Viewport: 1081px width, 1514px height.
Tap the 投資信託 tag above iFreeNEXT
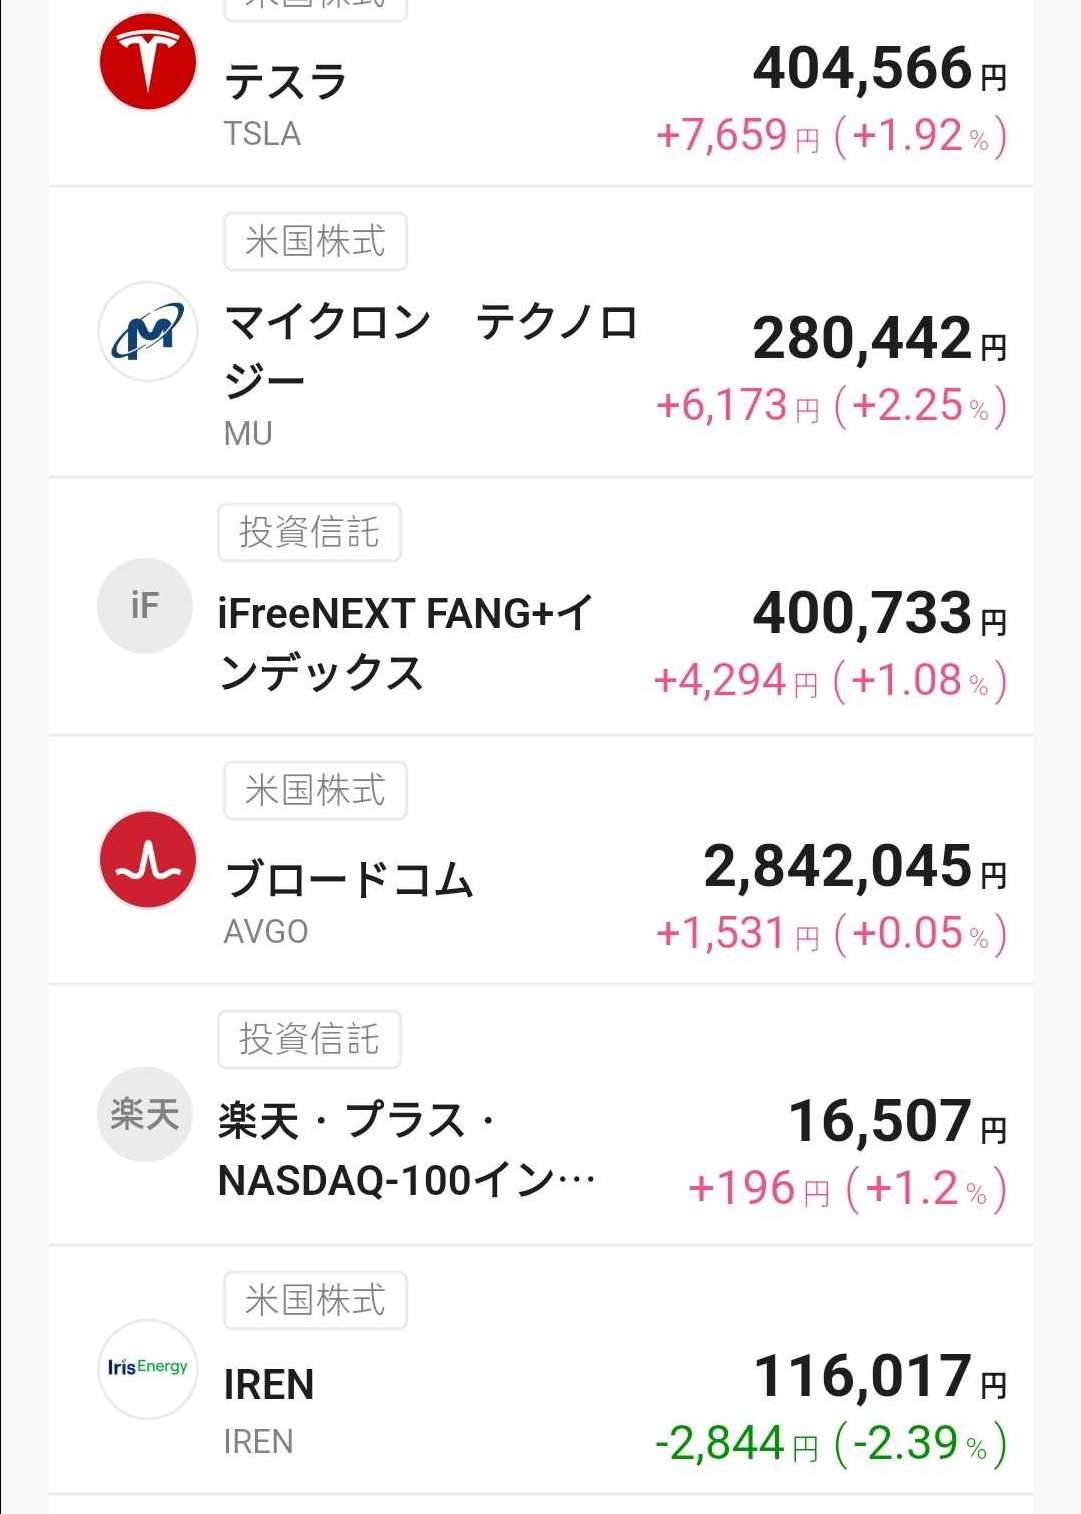309,533
